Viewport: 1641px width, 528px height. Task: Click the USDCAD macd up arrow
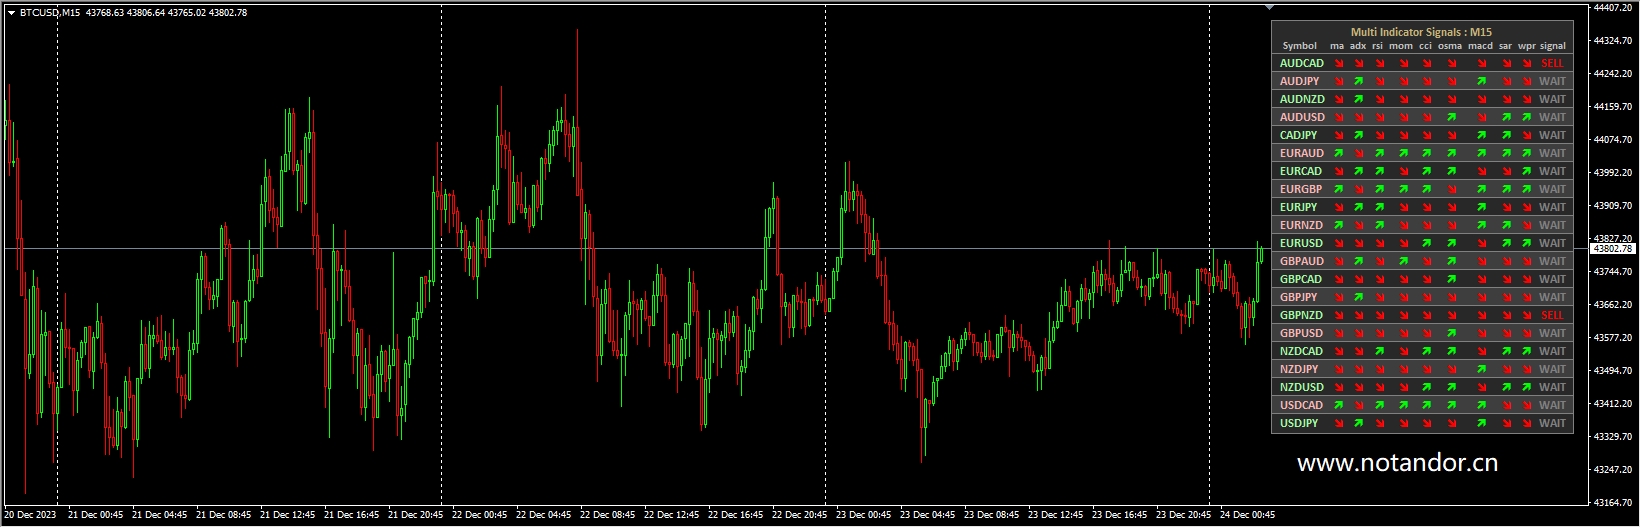pyautogui.click(x=1481, y=405)
